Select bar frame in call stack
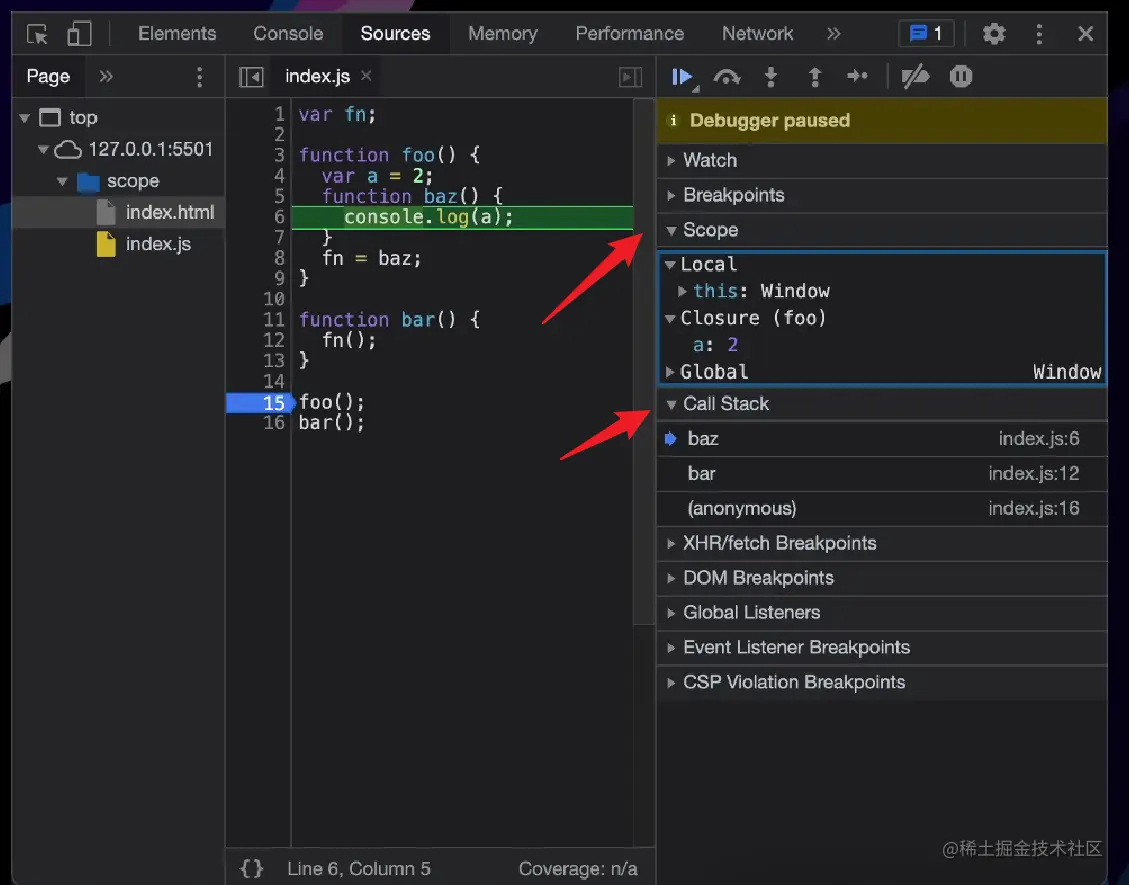 click(x=882, y=473)
